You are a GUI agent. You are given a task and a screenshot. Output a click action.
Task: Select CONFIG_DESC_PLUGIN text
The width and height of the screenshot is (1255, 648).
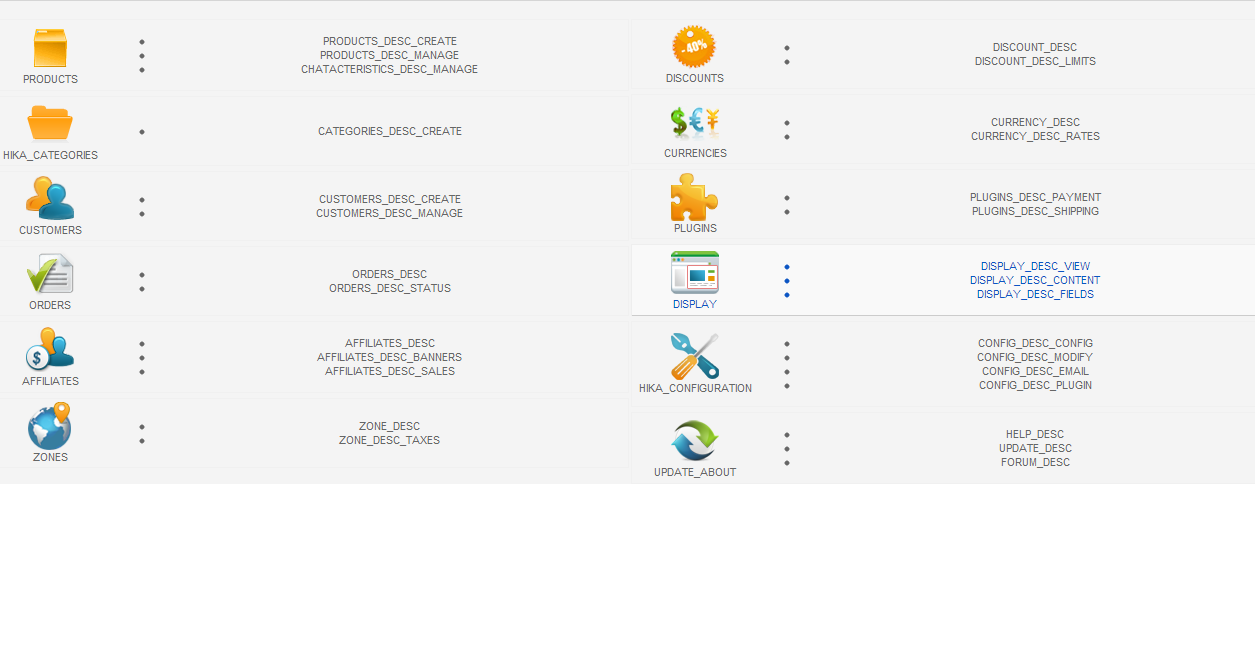coord(1035,385)
